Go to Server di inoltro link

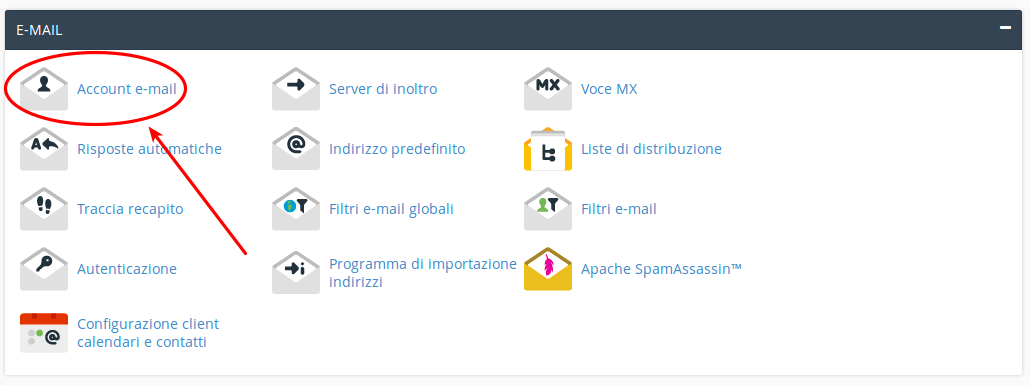[383, 89]
